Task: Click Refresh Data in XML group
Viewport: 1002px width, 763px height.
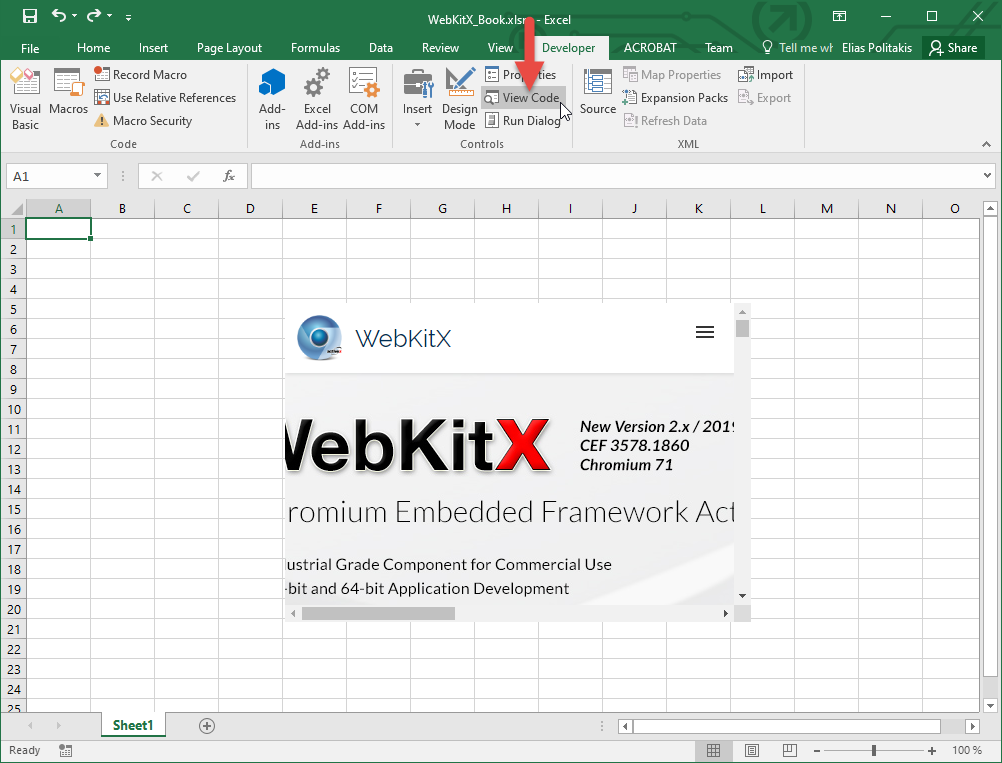Action: (665, 121)
